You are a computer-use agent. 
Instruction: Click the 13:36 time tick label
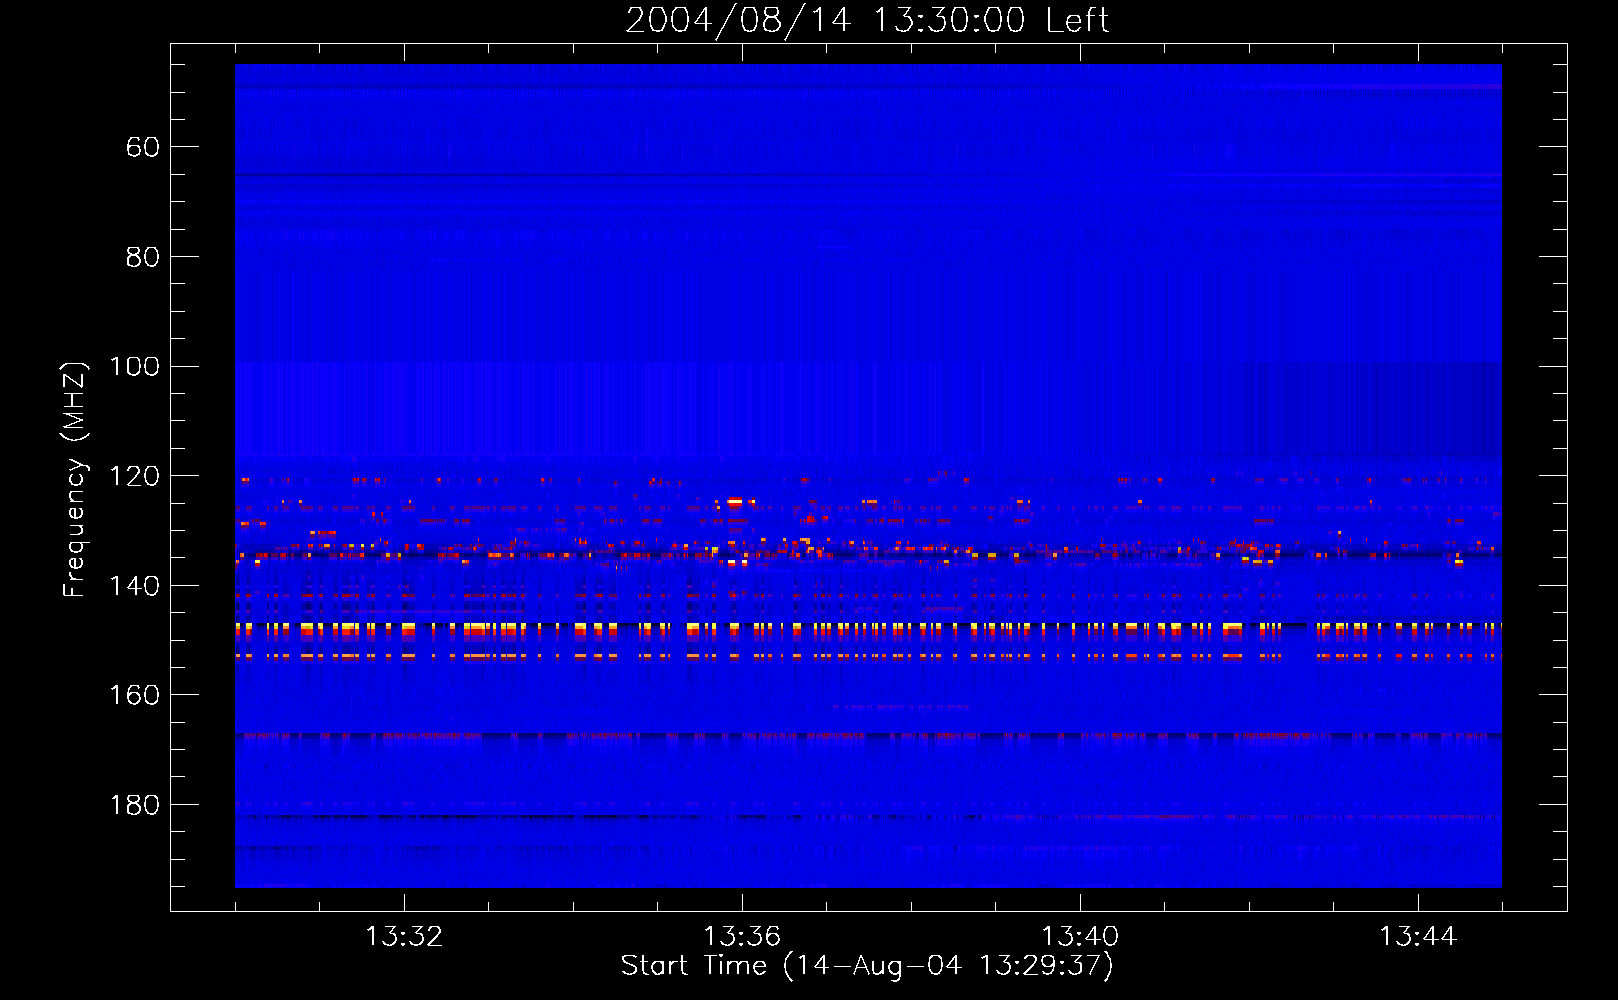[x=742, y=937]
